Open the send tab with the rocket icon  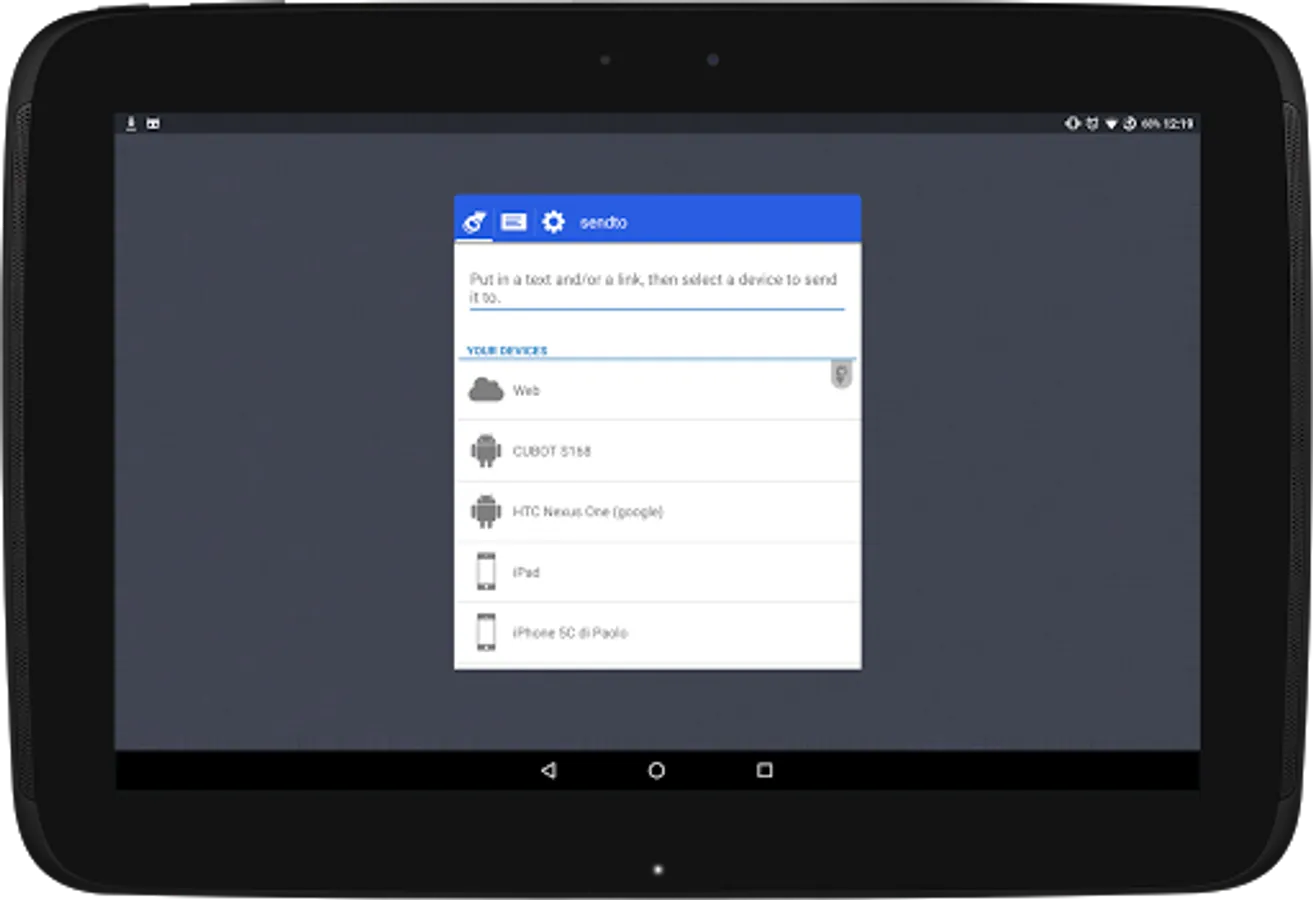[x=475, y=222]
